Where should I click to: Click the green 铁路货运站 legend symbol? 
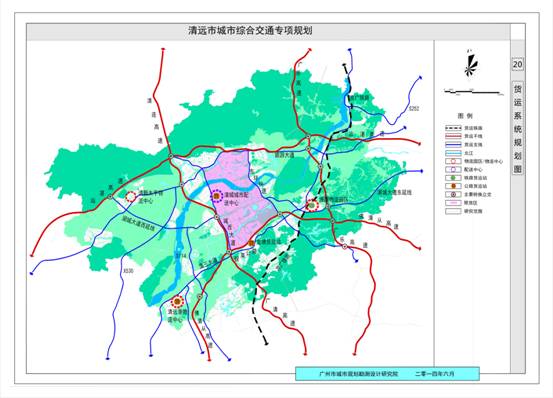coord(453,178)
